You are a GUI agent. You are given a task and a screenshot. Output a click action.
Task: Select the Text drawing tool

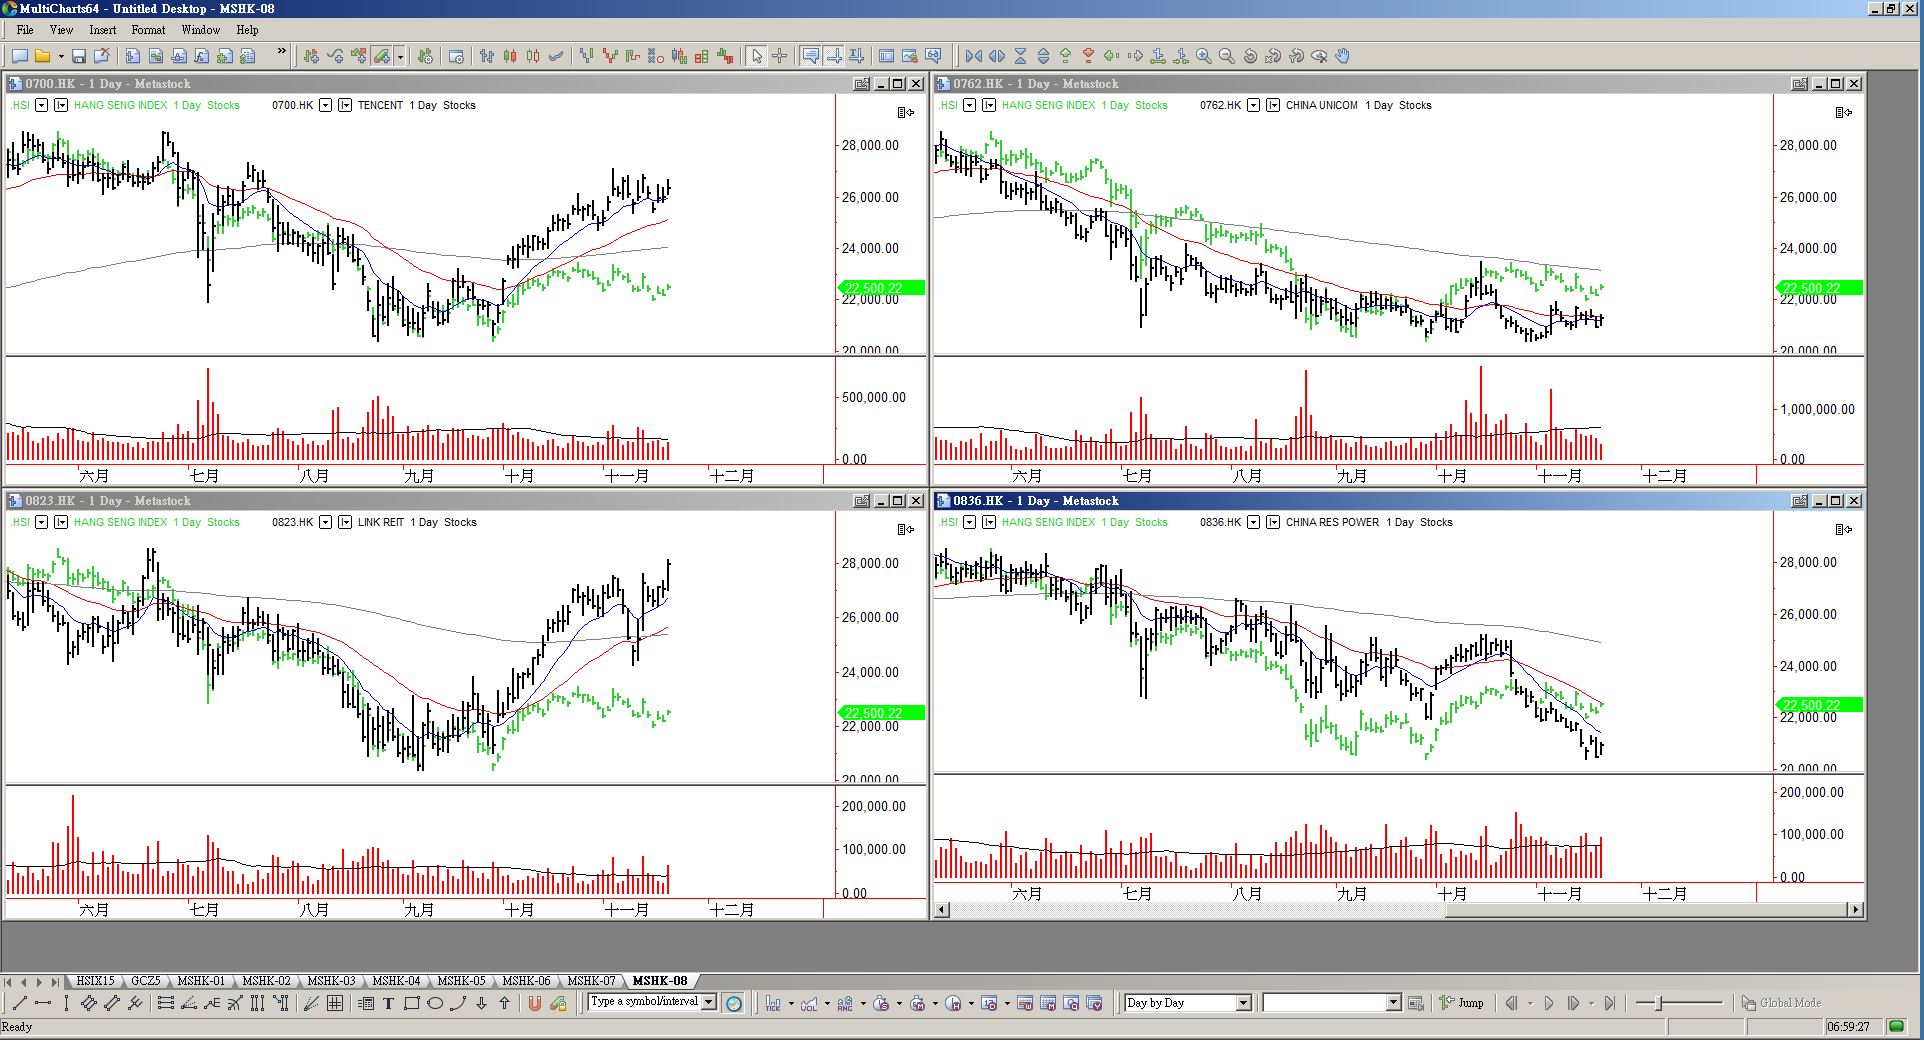point(388,1003)
